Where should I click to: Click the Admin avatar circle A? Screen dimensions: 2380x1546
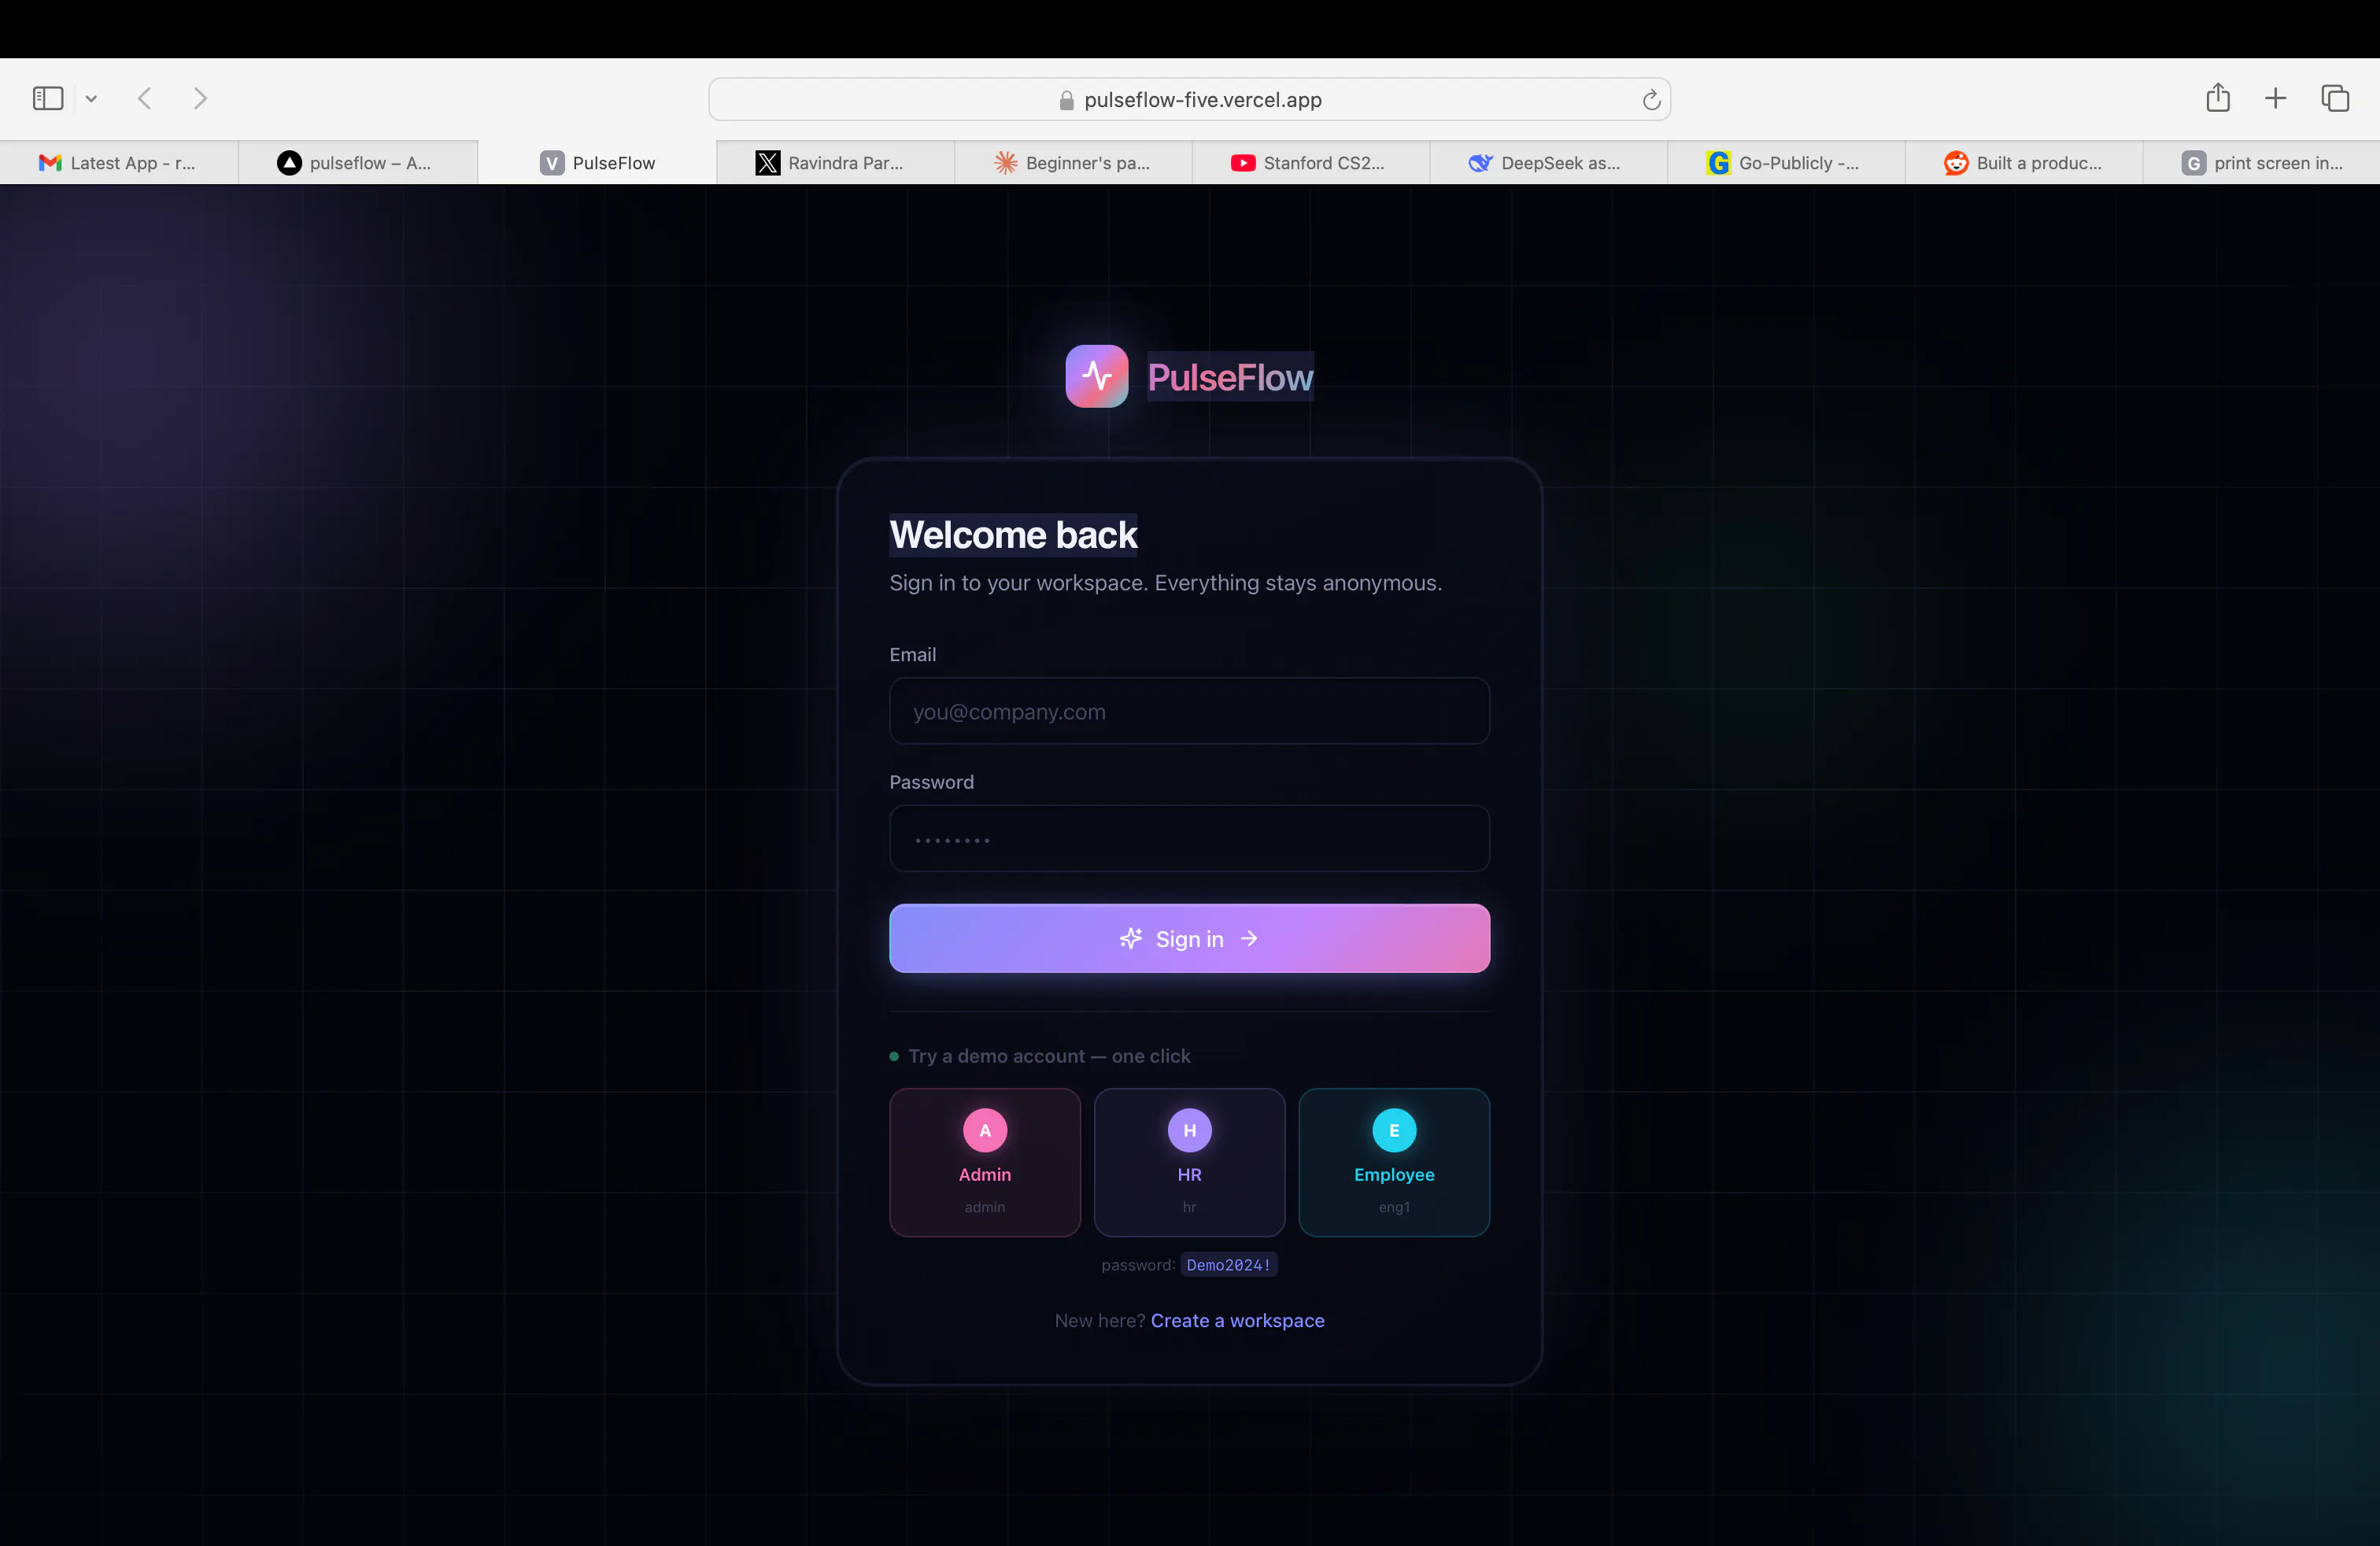tap(985, 1130)
